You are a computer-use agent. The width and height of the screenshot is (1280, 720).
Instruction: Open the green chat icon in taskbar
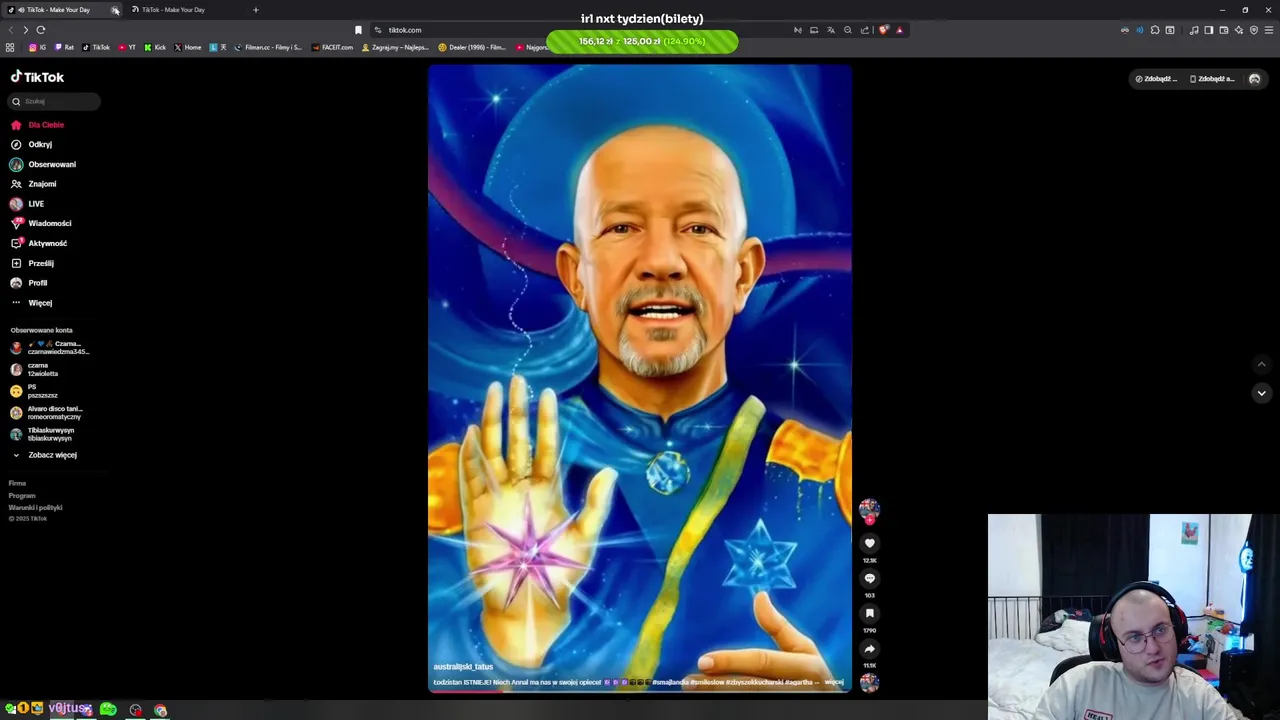(108, 709)
